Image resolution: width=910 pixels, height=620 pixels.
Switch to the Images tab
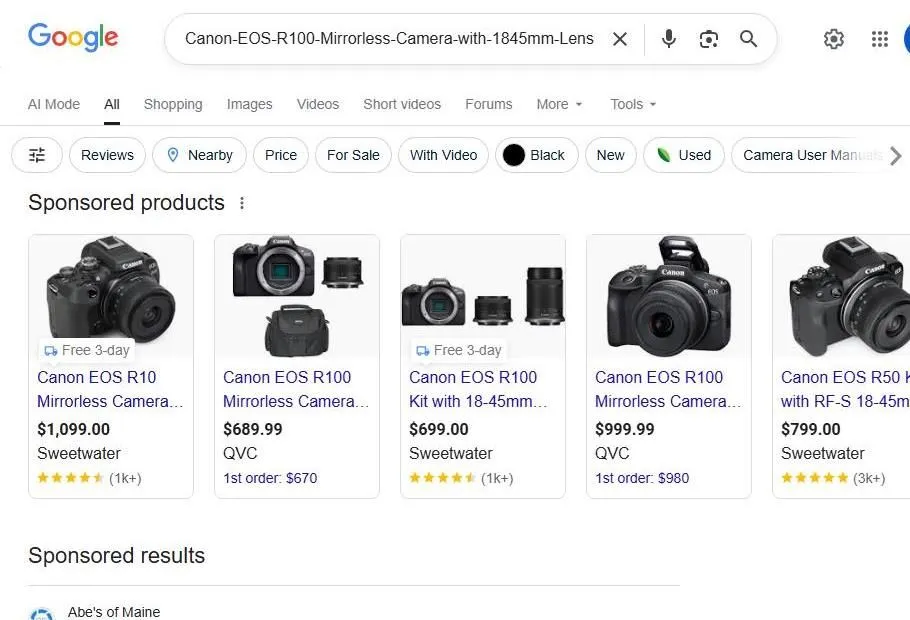tap(249, 104)
